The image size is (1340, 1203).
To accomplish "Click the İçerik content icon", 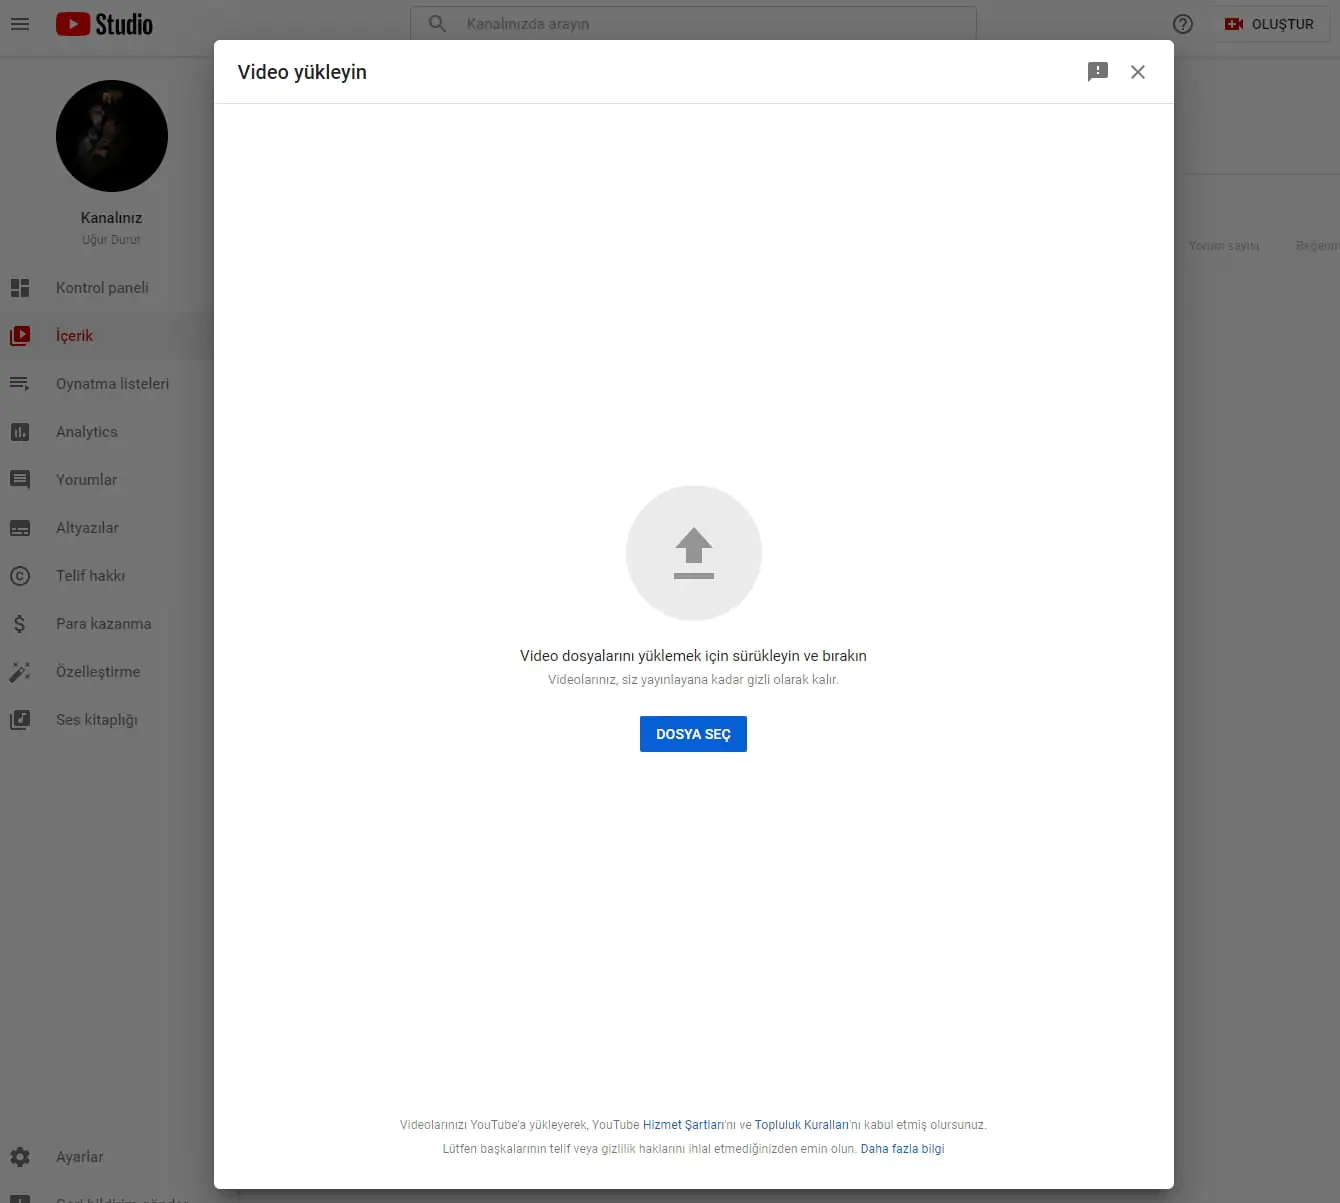I will click(x=20, y=336).
